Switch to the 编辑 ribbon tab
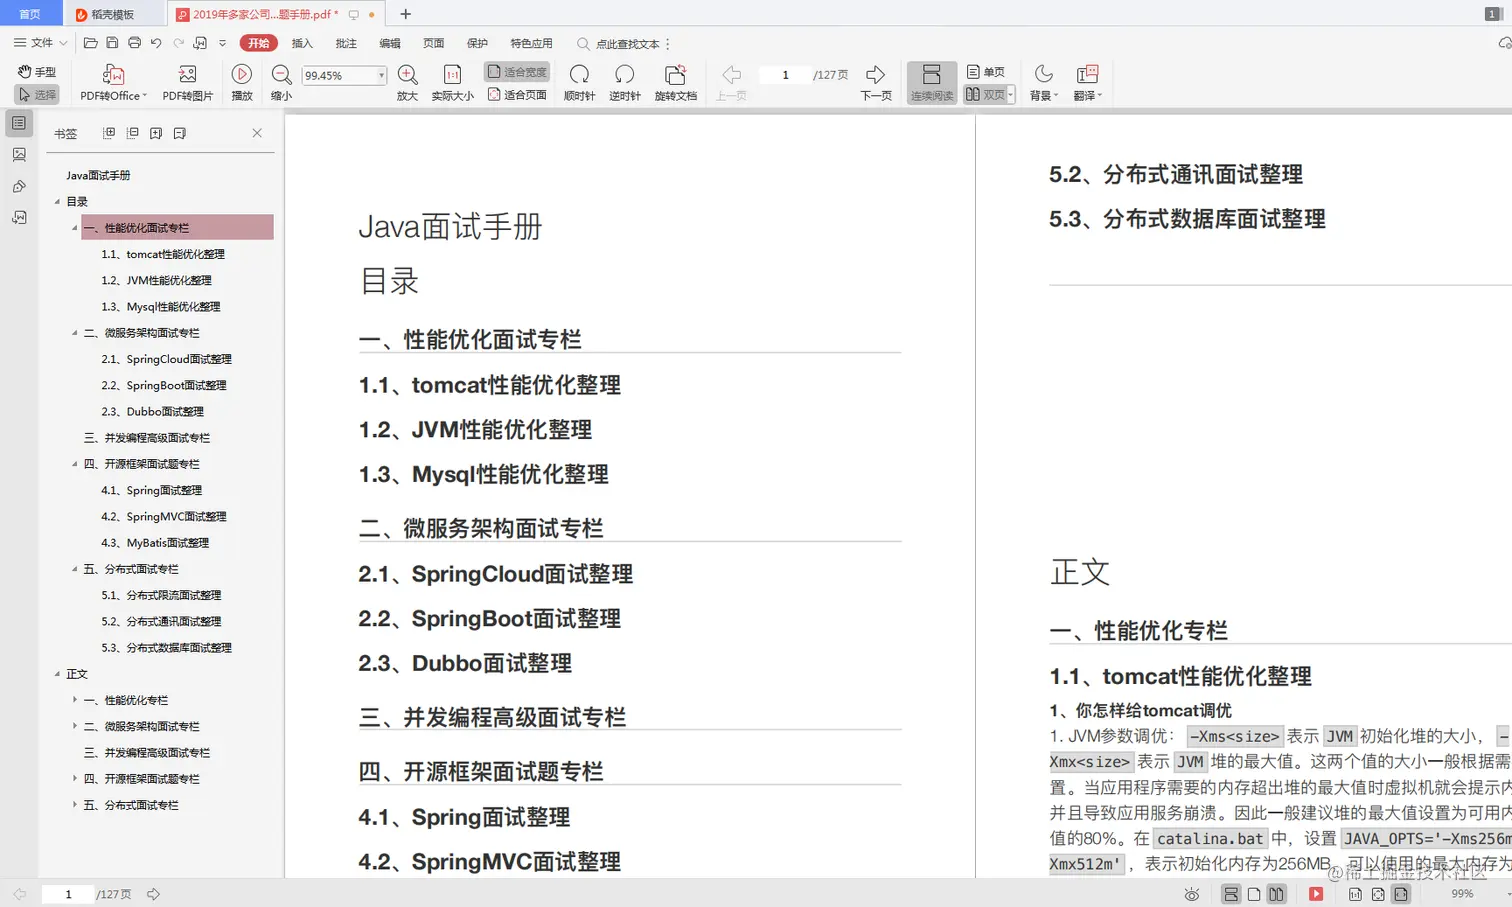This screenshot has width=1512, height=907. pyautogui.click(x=390, y=43)
